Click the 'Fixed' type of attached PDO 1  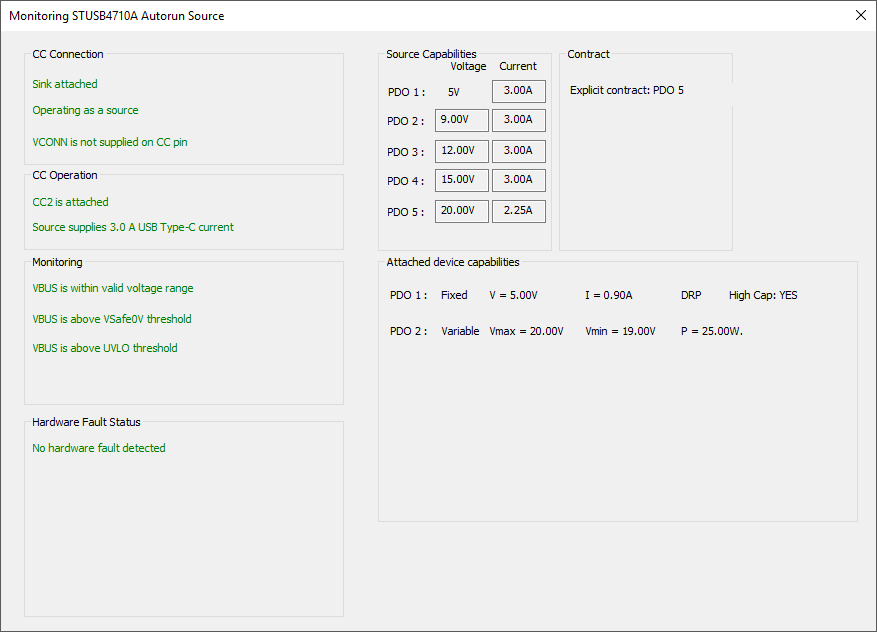tap(454, 295)
